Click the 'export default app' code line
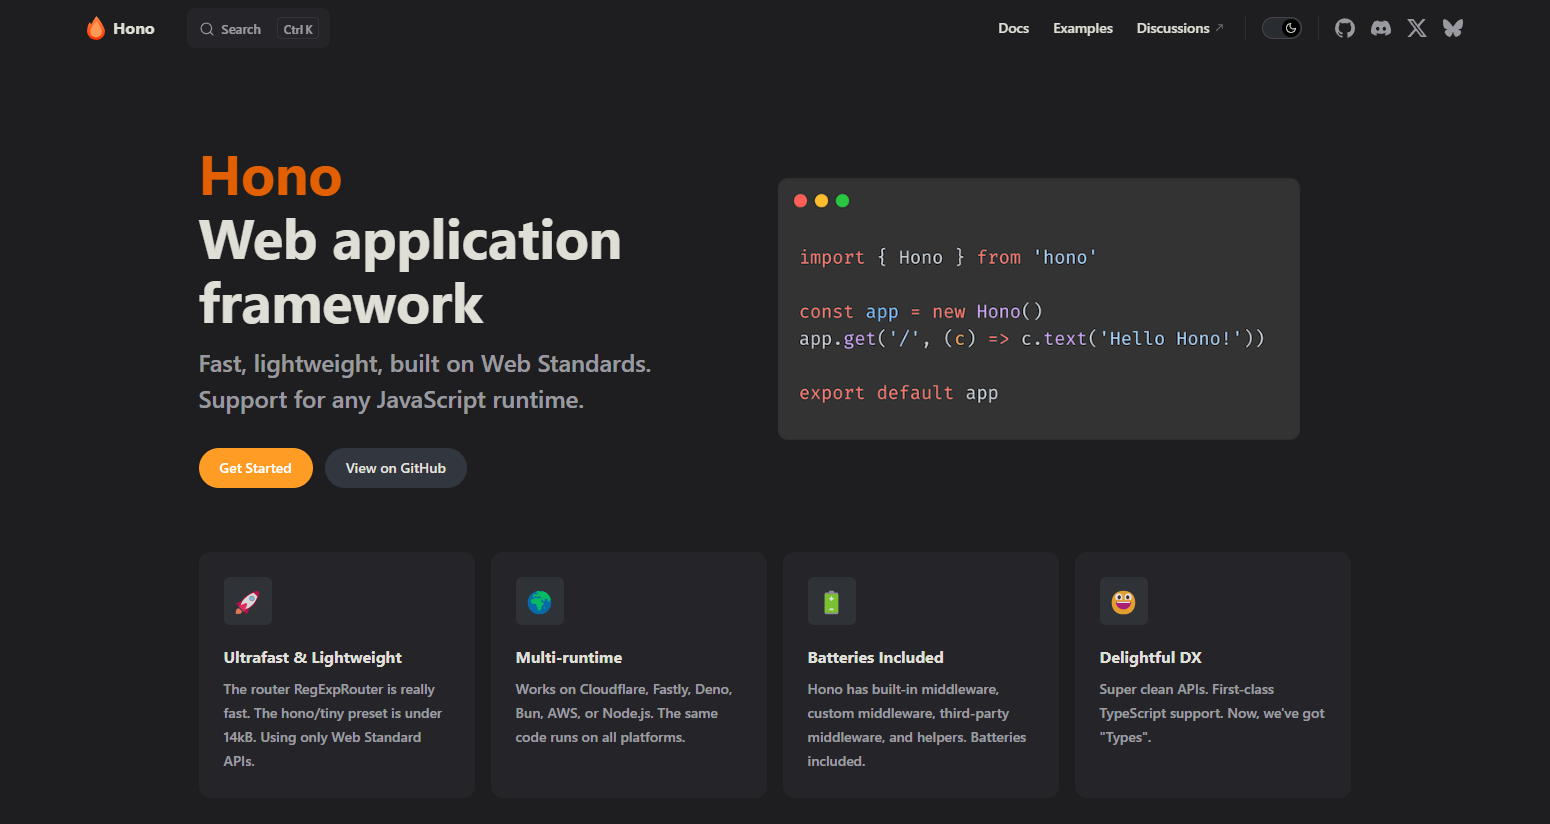 click(x=898, y=393)
